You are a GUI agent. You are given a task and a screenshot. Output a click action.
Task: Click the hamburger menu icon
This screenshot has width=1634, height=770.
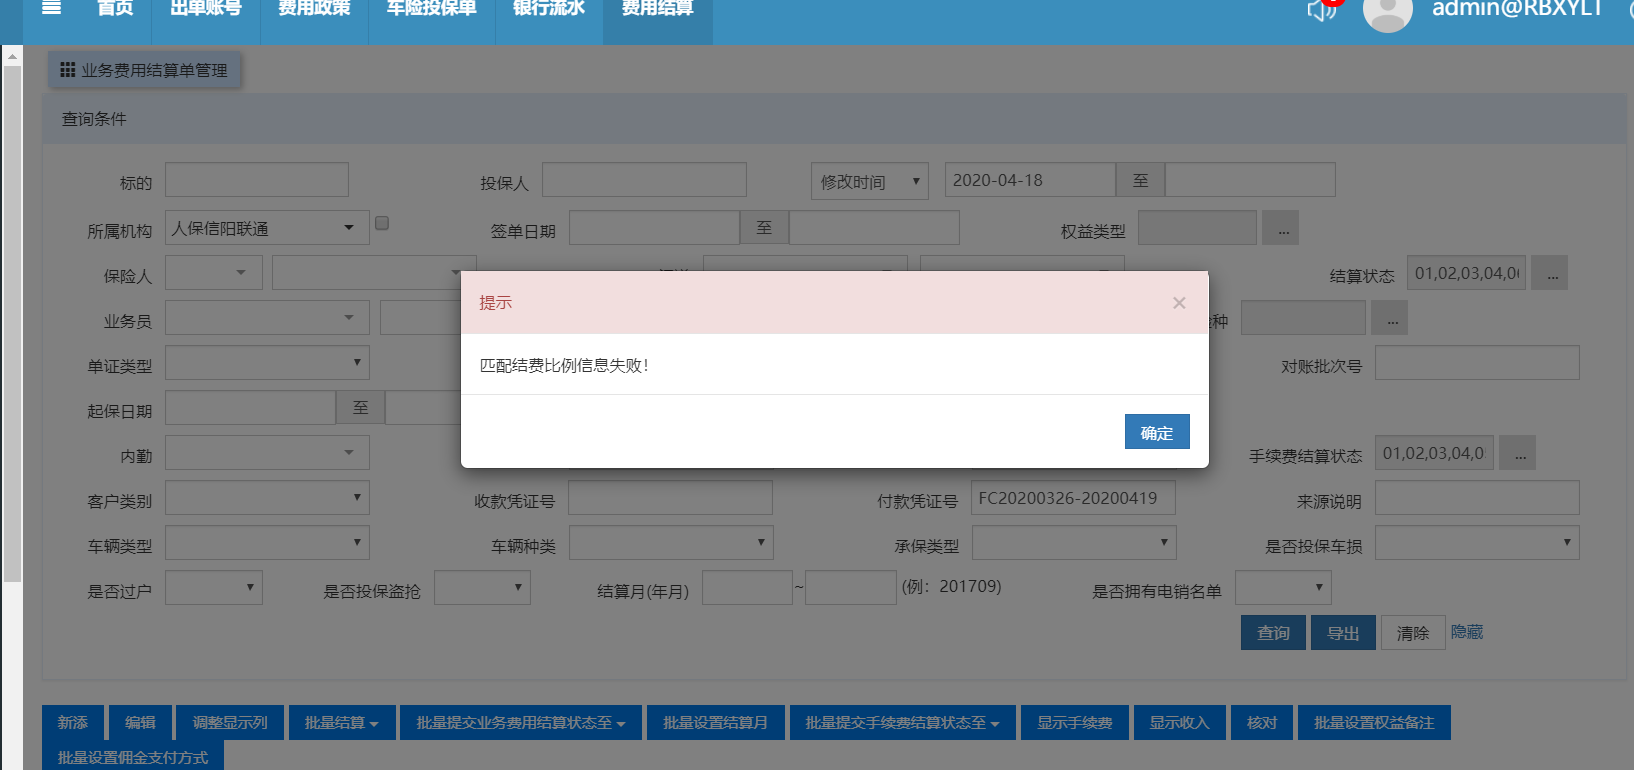[51, 8]
